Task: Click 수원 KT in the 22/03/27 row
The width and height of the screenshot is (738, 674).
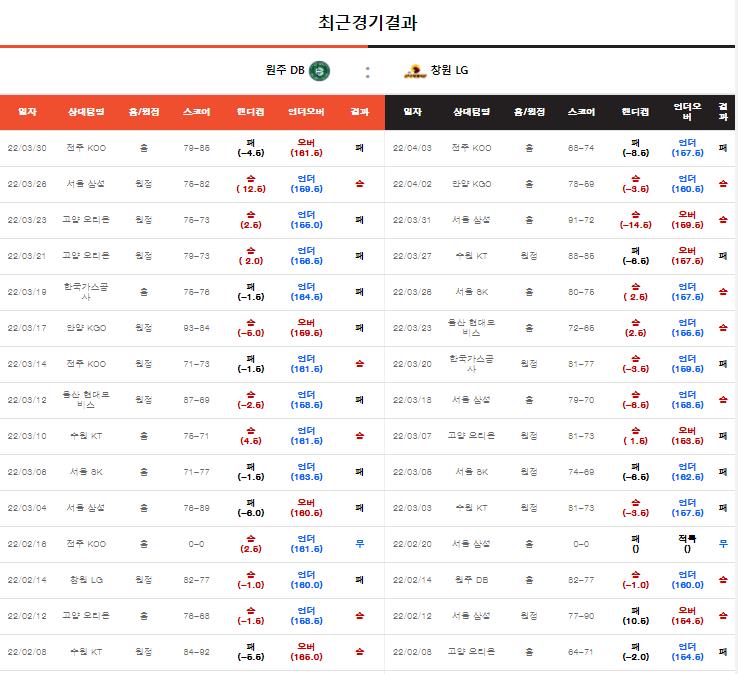Action: click(x=471, y=256)
